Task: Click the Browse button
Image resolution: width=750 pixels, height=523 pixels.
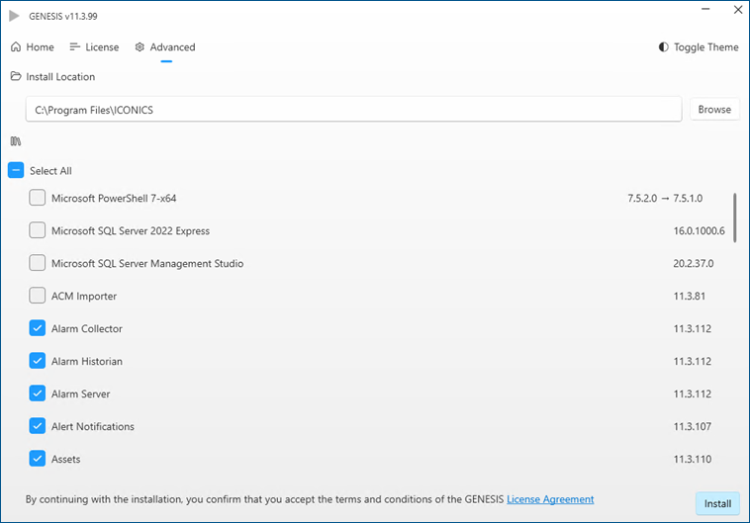Action: 714,110
